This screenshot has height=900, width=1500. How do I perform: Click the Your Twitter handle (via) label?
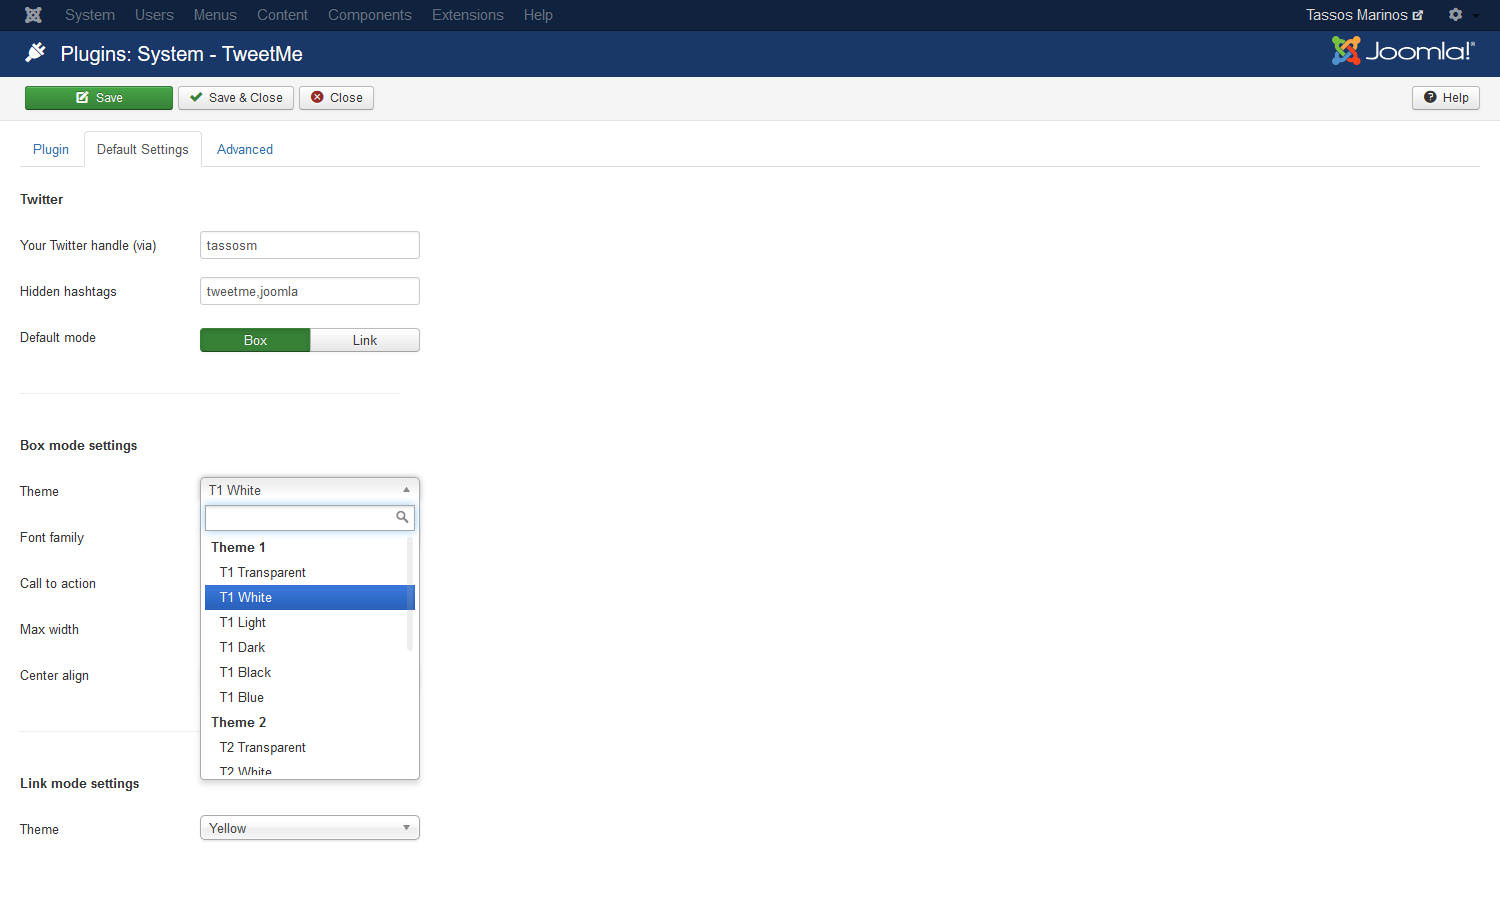point(88,245)
